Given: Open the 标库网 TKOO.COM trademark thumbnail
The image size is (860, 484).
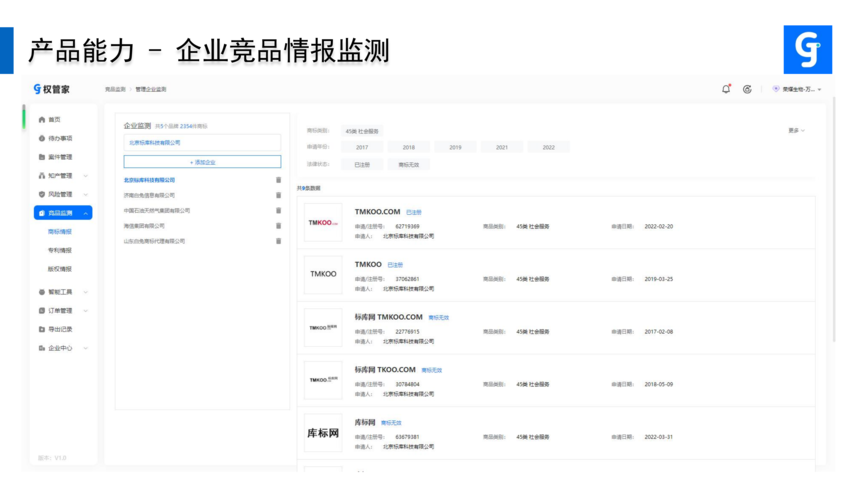Looking at the screenshot, I should (323, 380).
